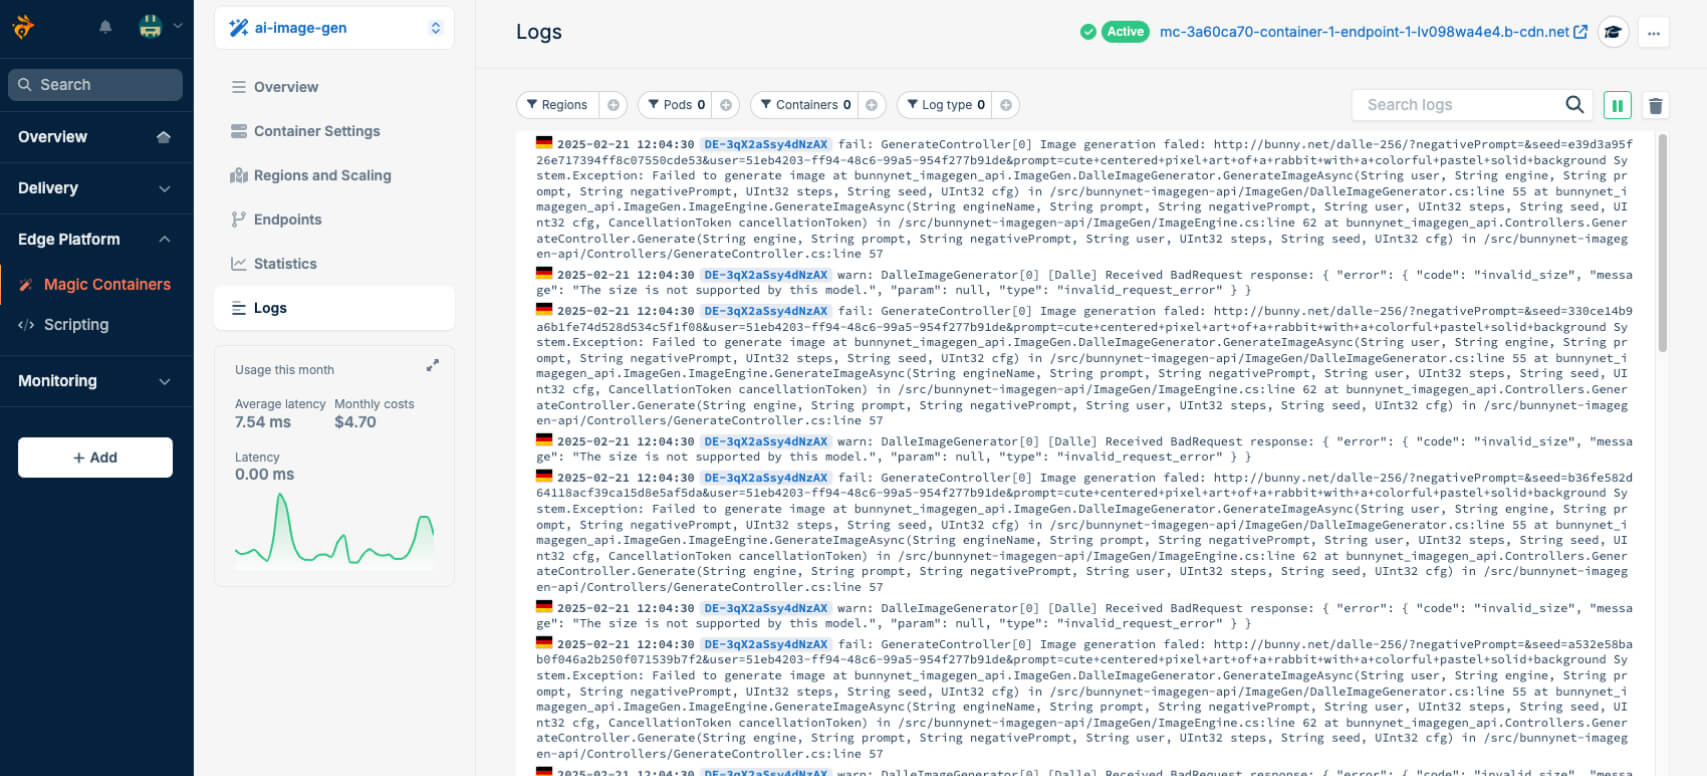Add a Containers filter with plus

click(872, 105)
